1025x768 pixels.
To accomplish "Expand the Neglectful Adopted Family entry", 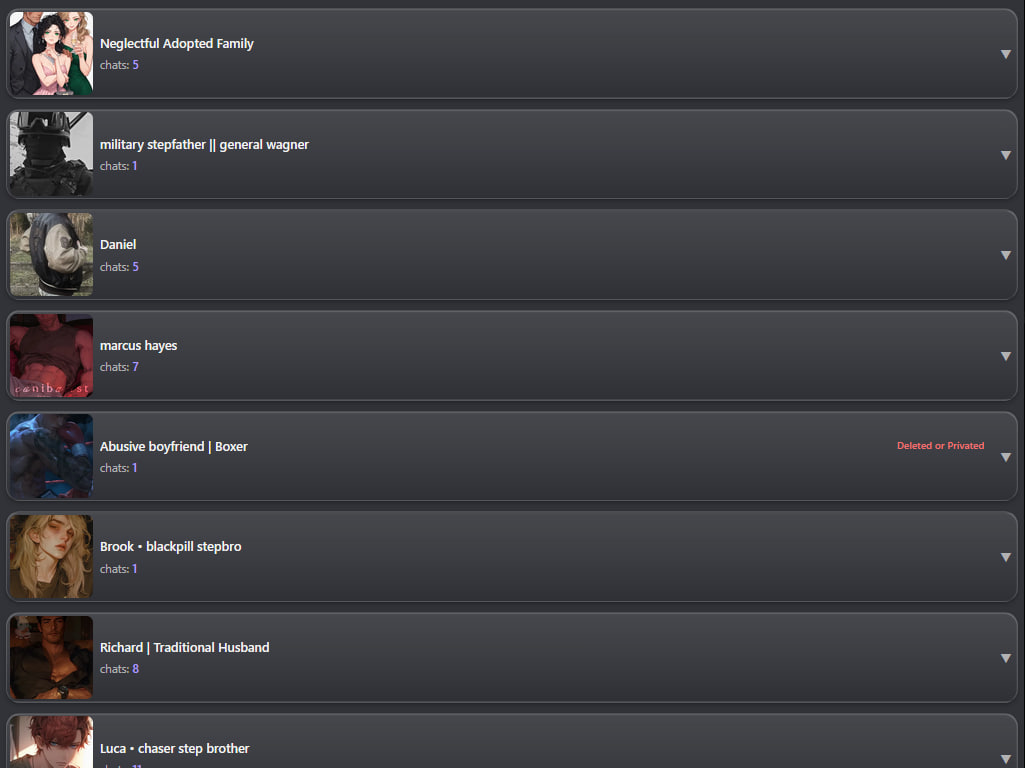I will 1005,54.
